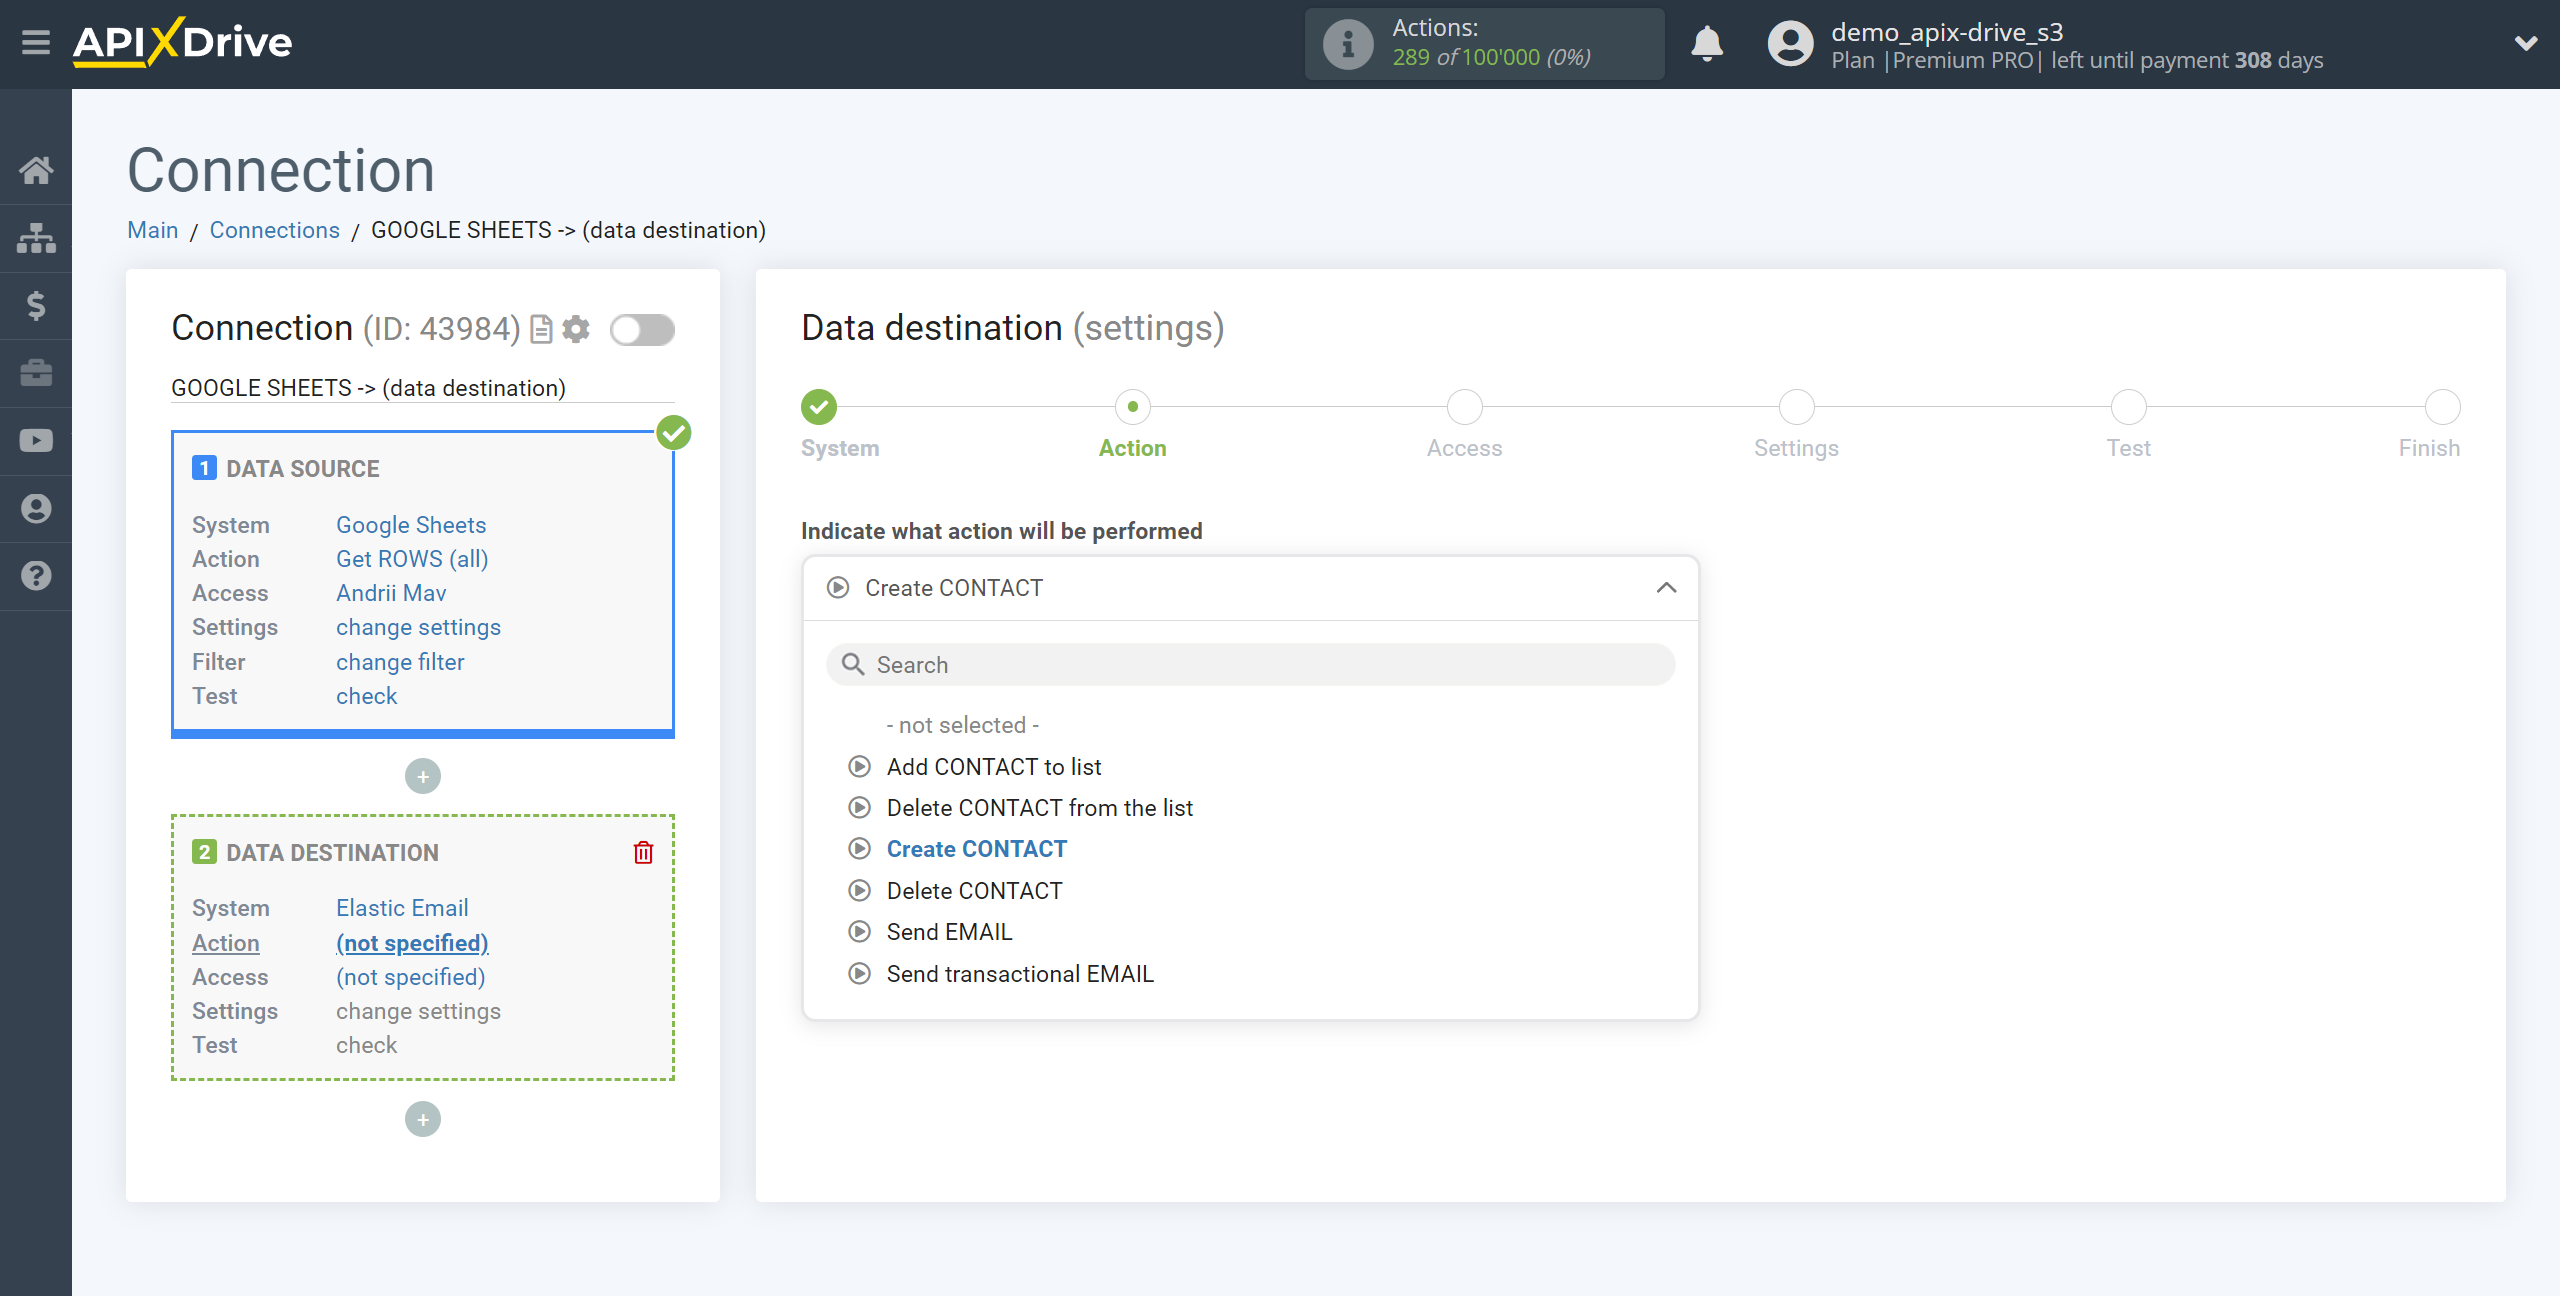This screenshot has width=2560, height=1296.
Task: Click Get ROWS (all) action link
Action: [x=412, y=559]
